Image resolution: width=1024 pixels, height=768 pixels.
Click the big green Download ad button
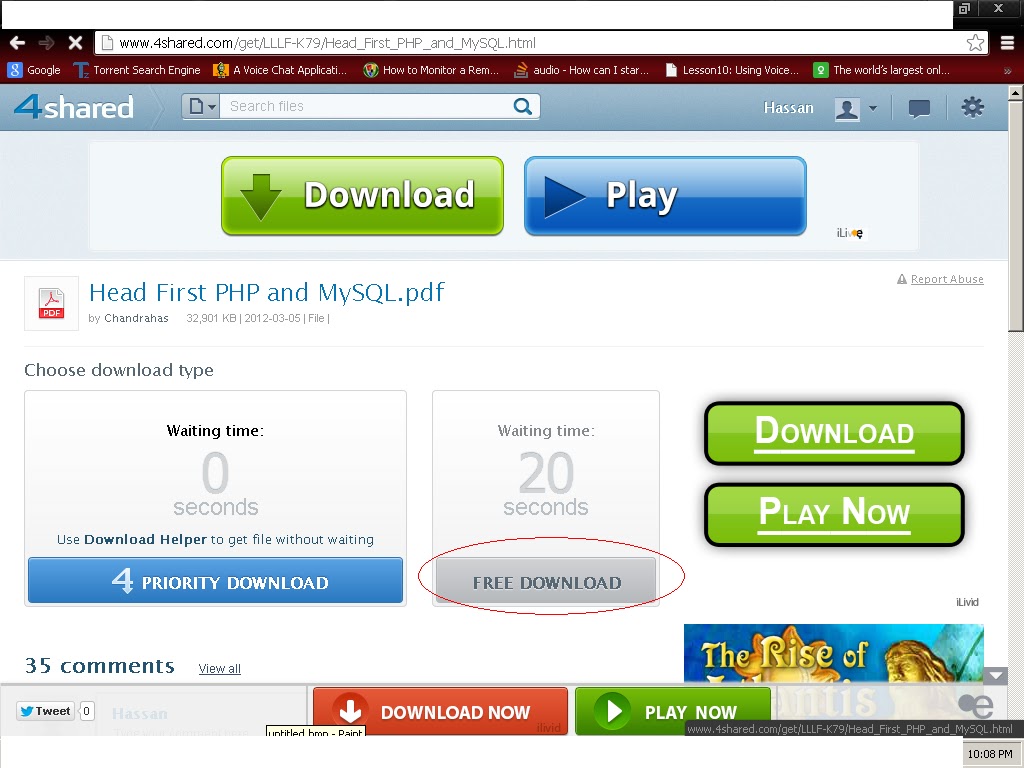pos(362,196)
